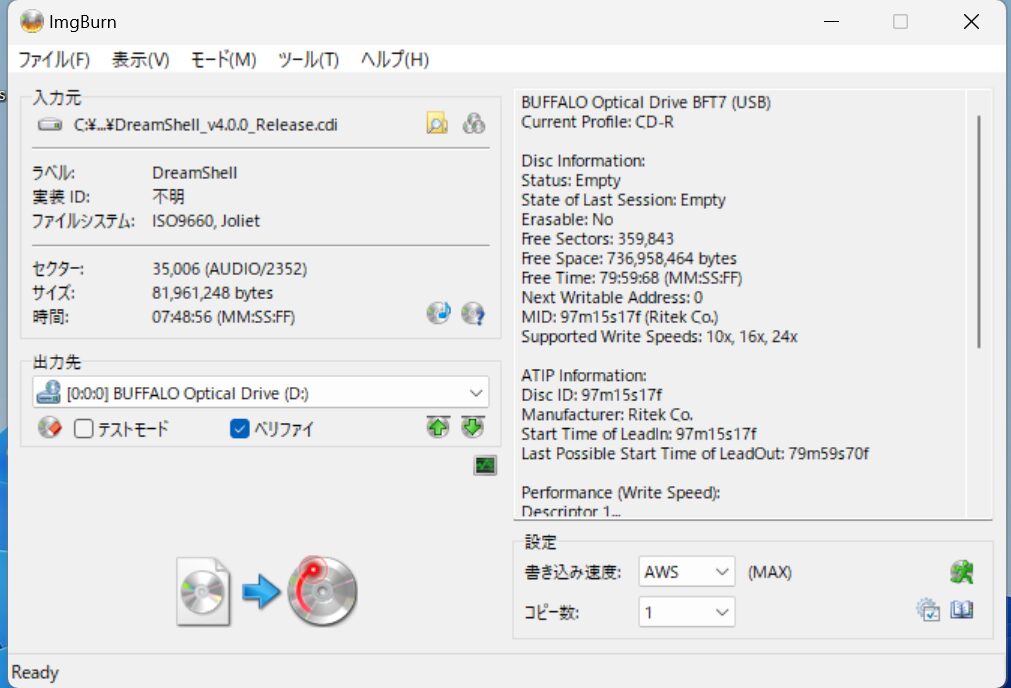Click the label value DreamShell
The image size is (1011, 688).
click(195, 173)
